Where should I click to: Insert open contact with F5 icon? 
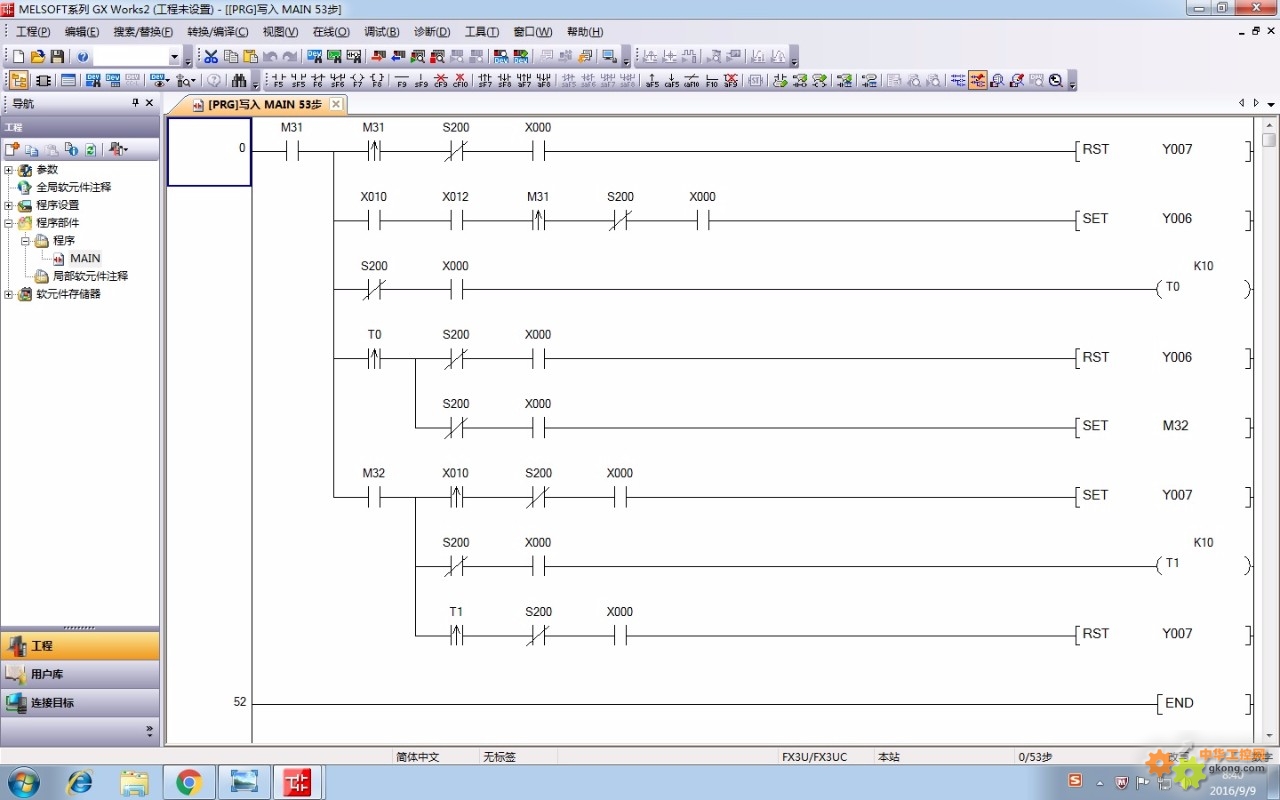coord(278,81)
